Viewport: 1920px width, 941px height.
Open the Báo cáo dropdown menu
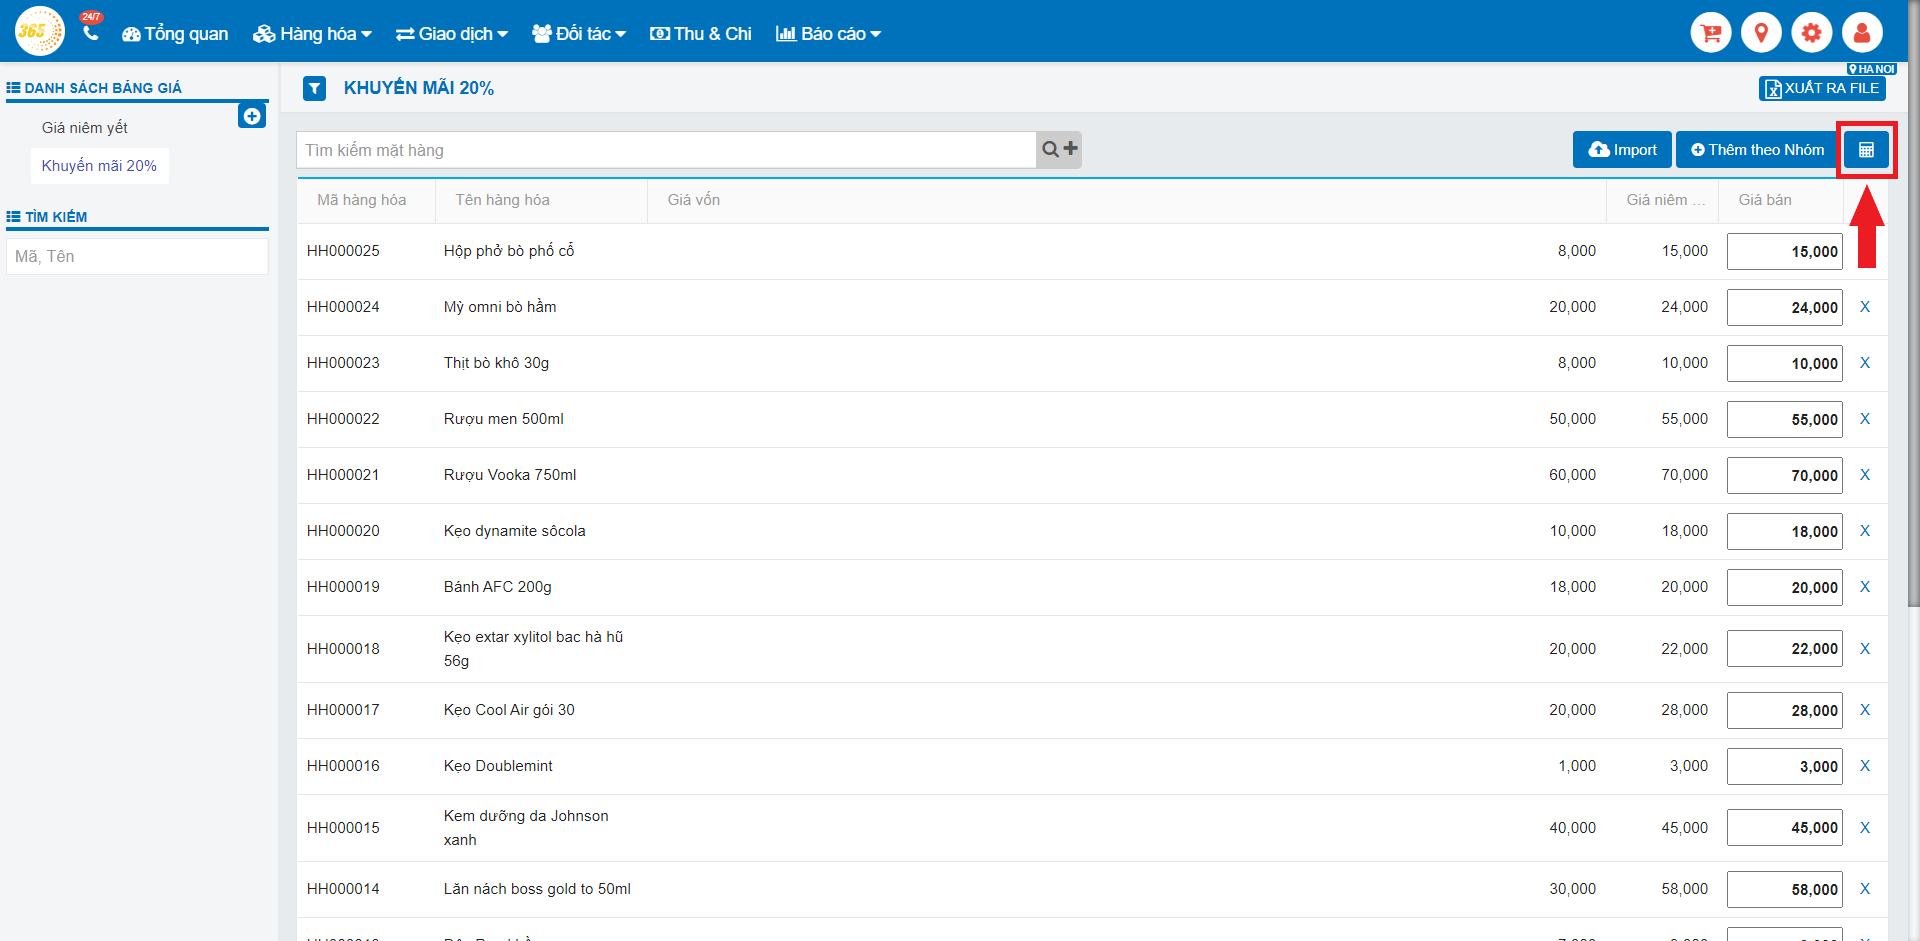tap(828, 34)
